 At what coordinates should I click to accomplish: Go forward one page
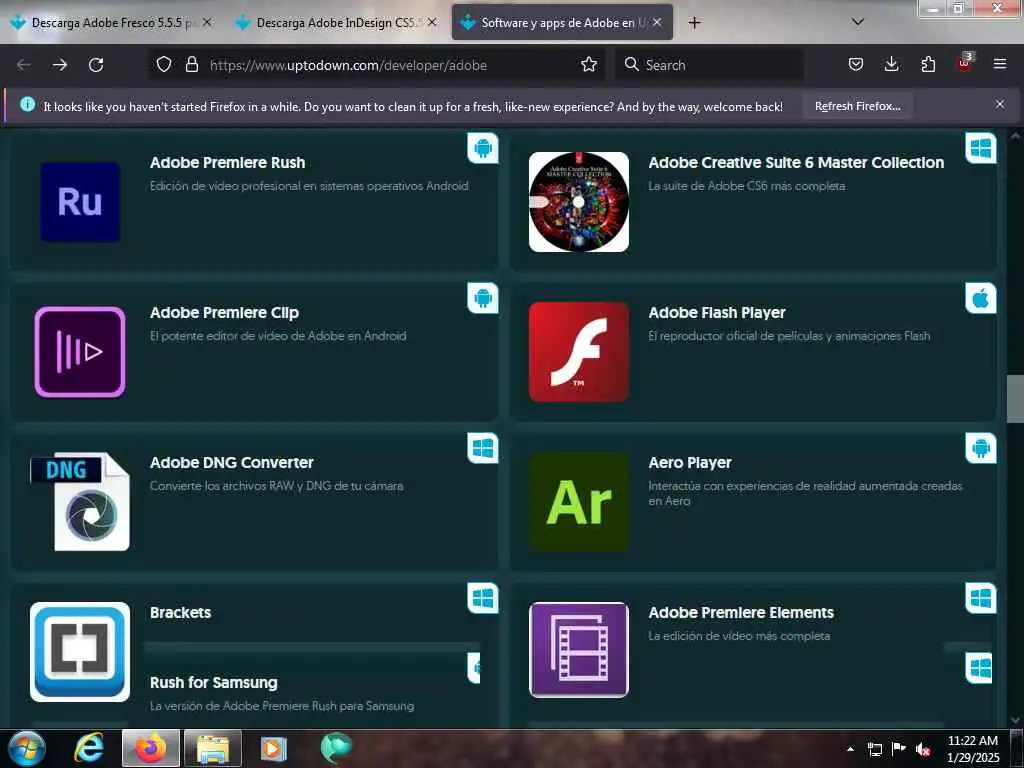60,65
